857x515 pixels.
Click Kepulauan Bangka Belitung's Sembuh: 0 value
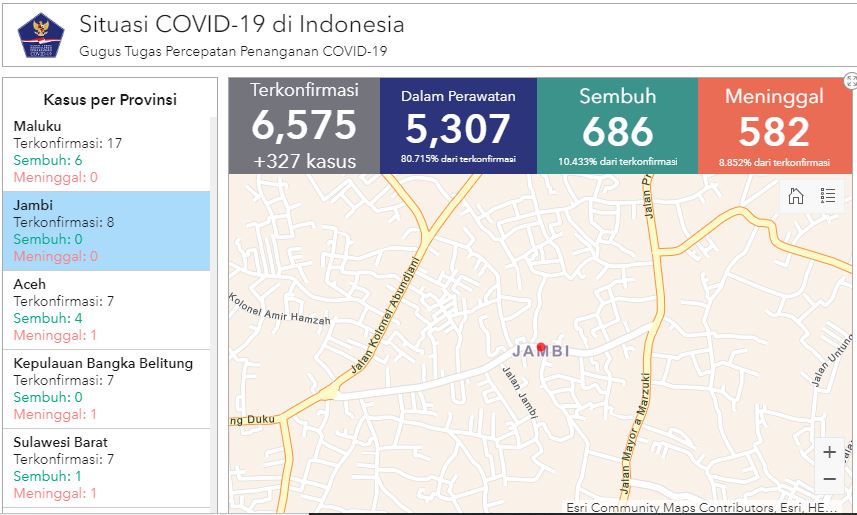click(48, 397)
